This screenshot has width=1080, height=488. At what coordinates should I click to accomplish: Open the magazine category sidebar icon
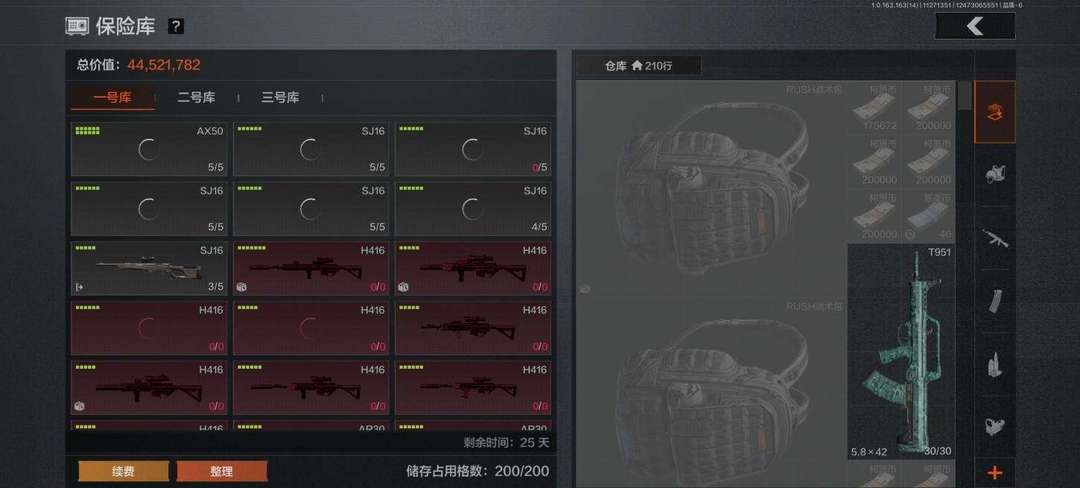[x=995, y=301]
